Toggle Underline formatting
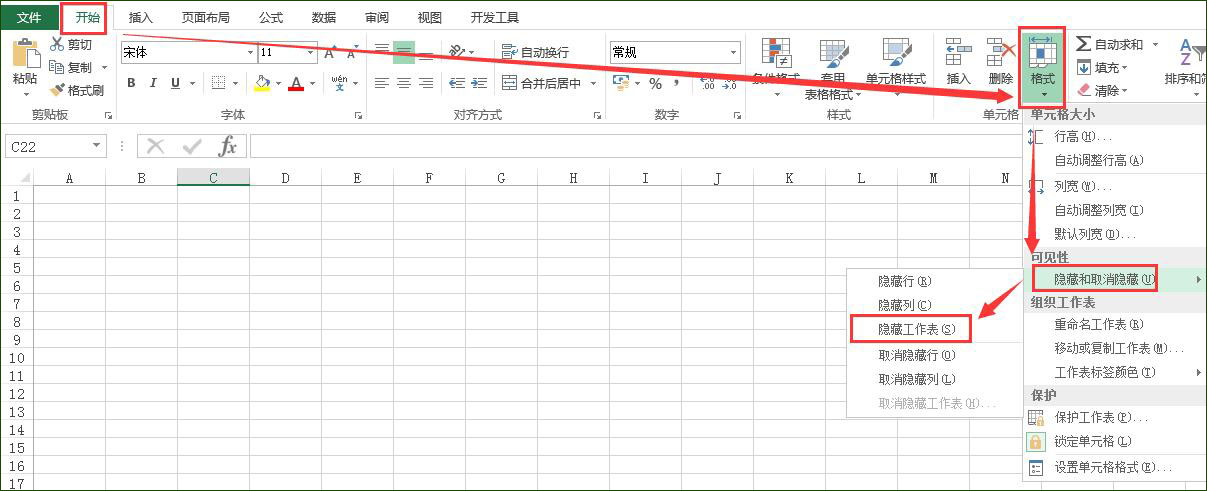 176,83
